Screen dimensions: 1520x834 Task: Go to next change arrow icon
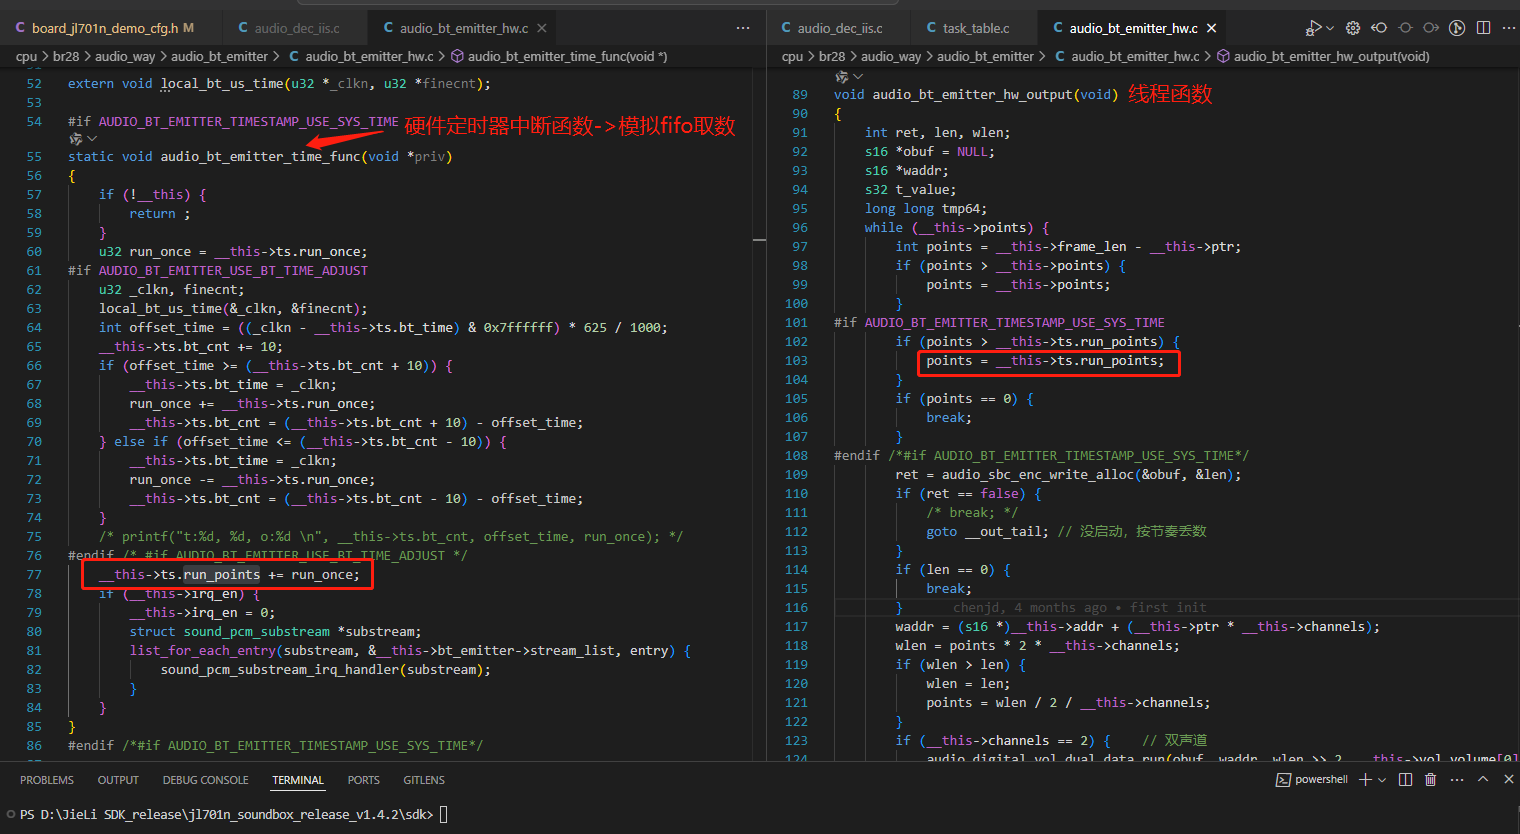pyautogui.click(x=1431, y=28)
